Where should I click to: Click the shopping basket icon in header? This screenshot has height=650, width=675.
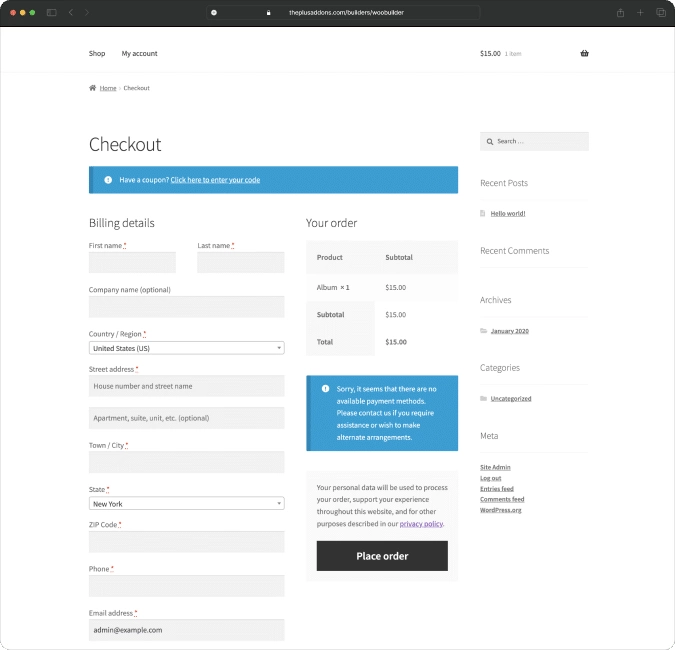[x=584, y=53]
